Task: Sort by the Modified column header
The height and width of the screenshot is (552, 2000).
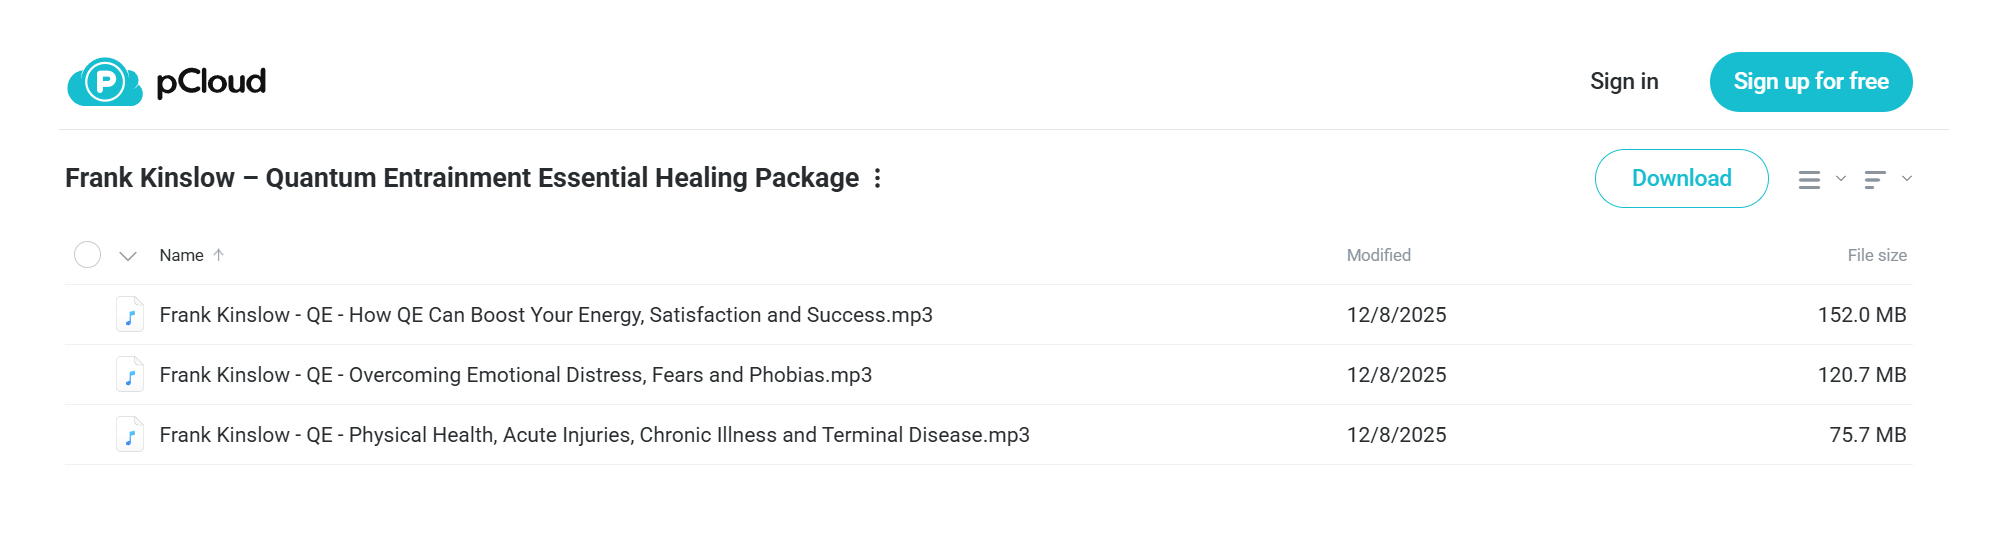Action: tap(1378, 255)
